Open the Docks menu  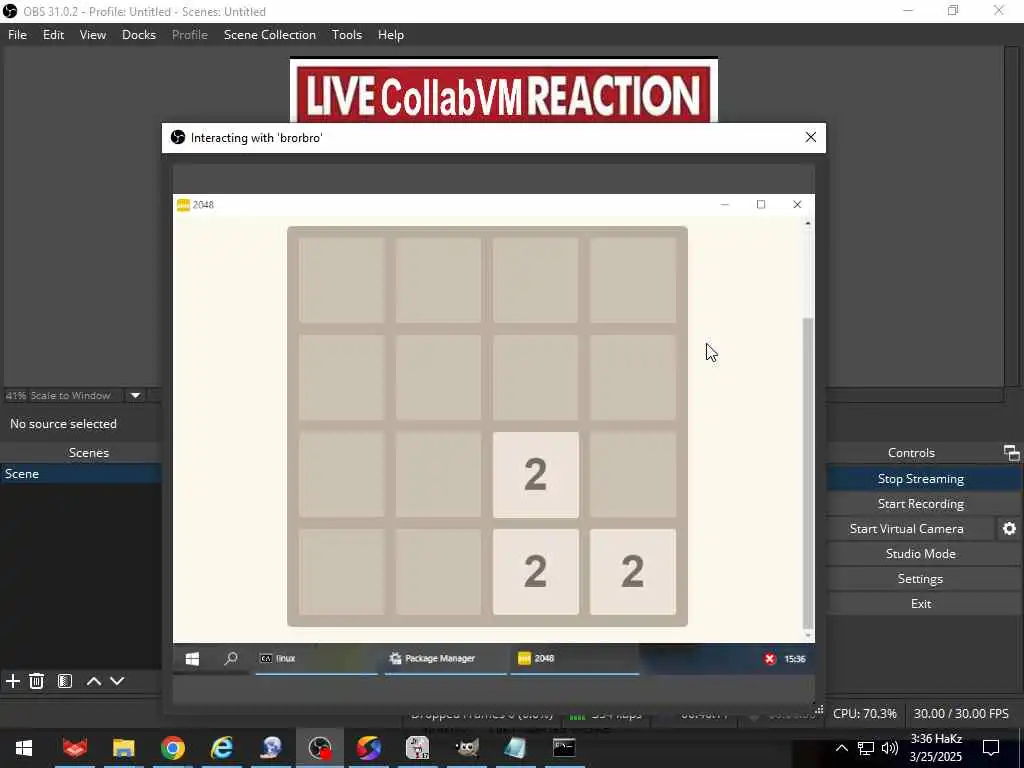[138, 35]
